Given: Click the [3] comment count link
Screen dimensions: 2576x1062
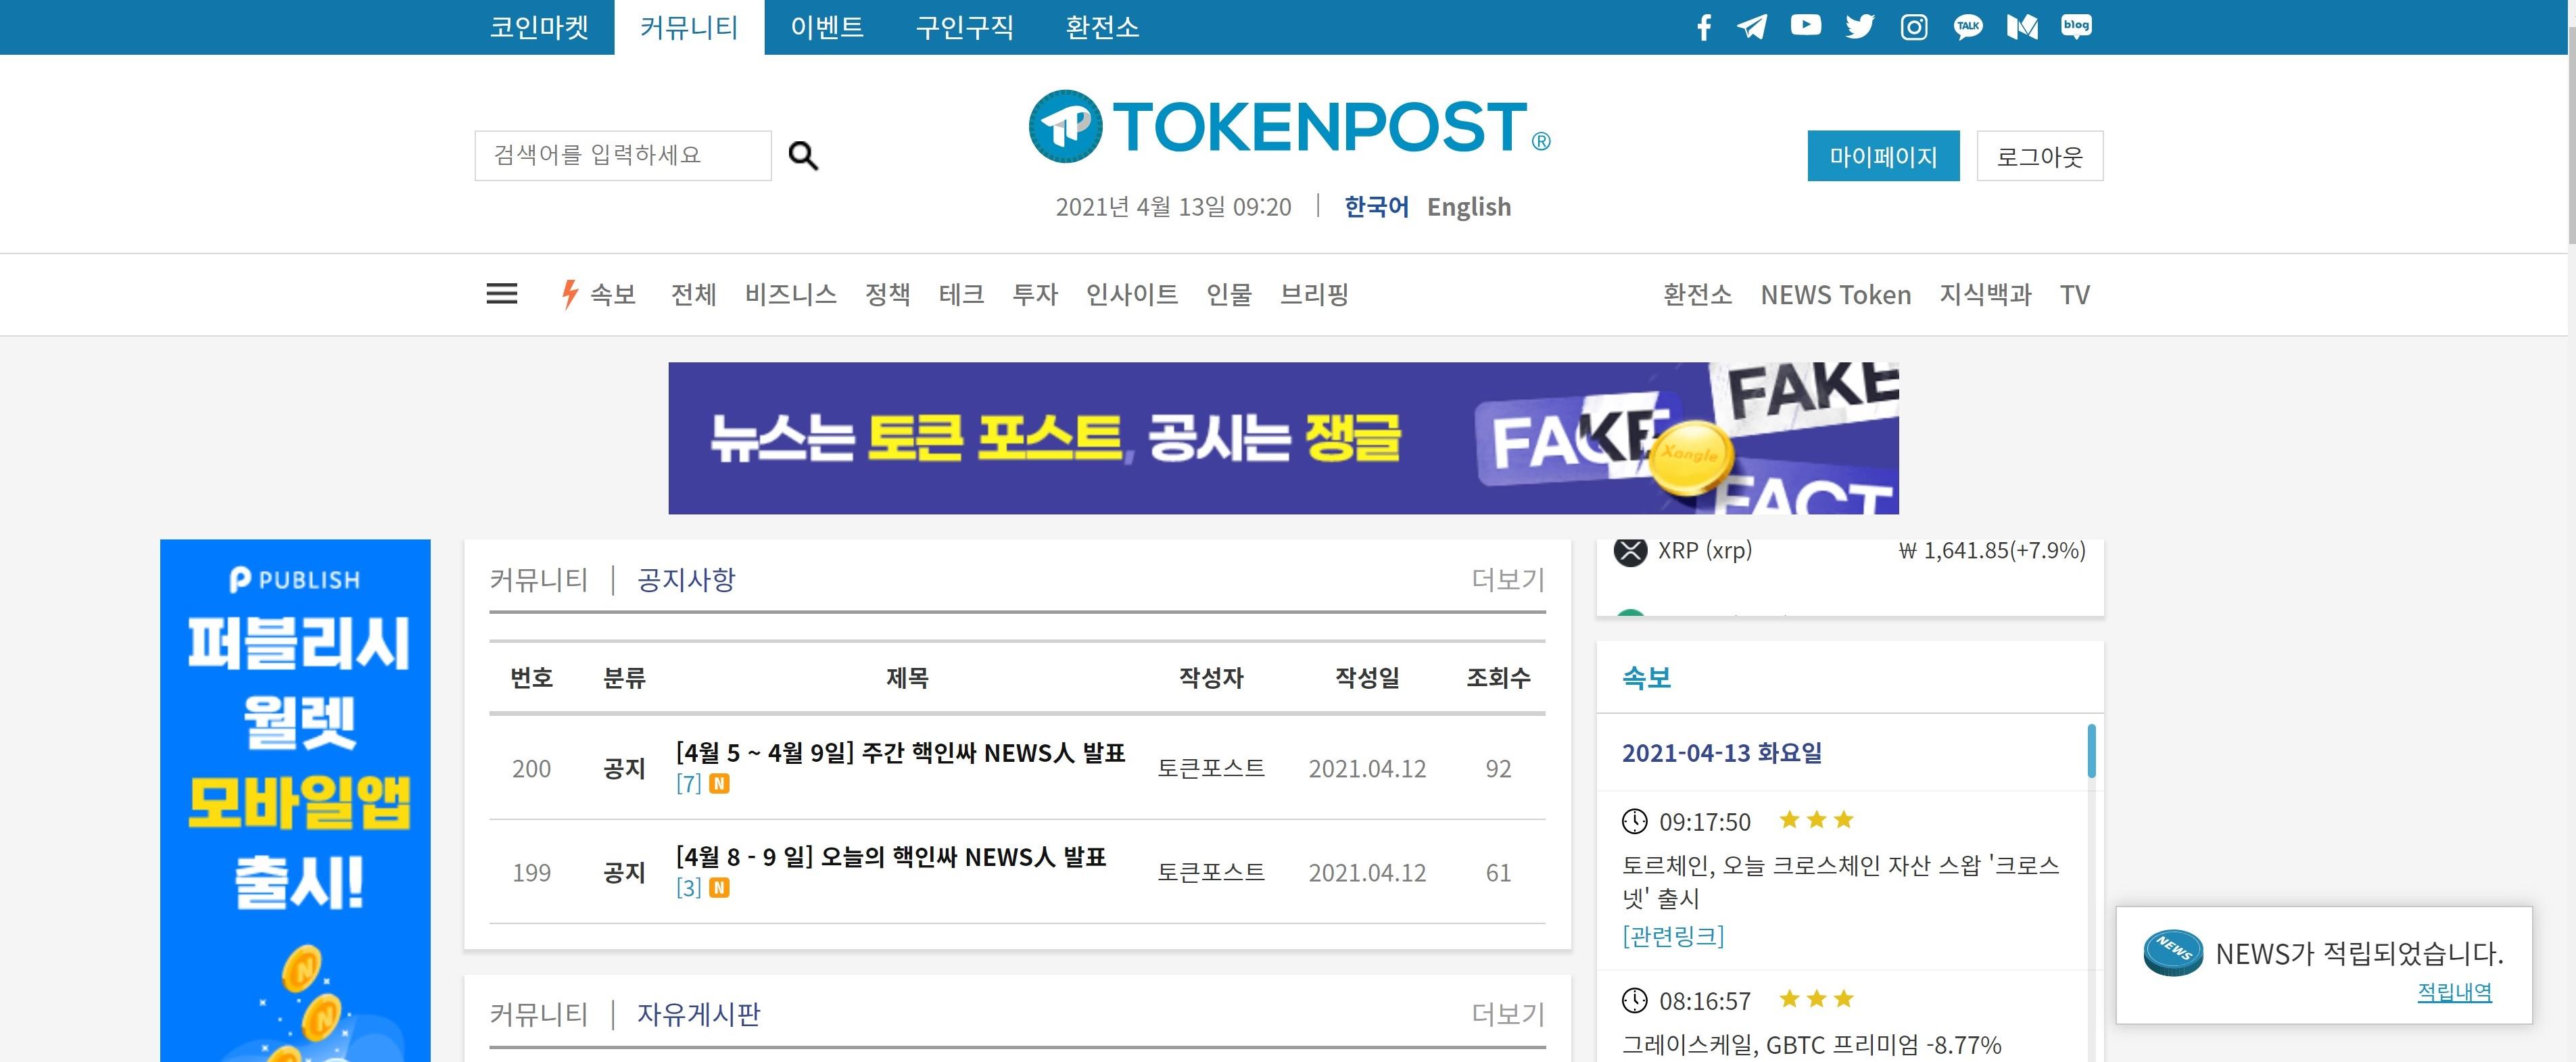Looking at the screenshot, I should [688, 888].
